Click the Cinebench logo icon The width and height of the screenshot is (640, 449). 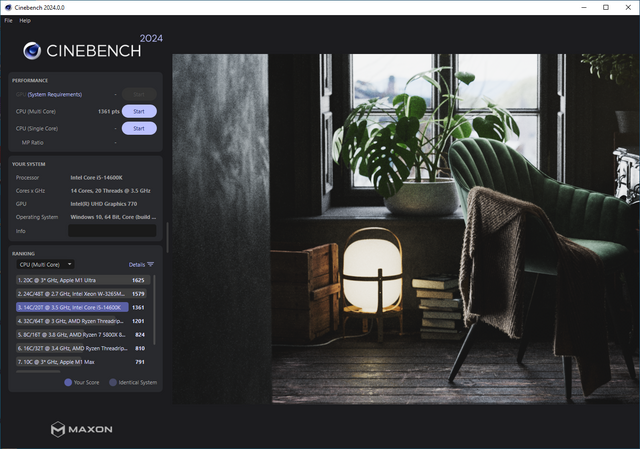[32, 52]
